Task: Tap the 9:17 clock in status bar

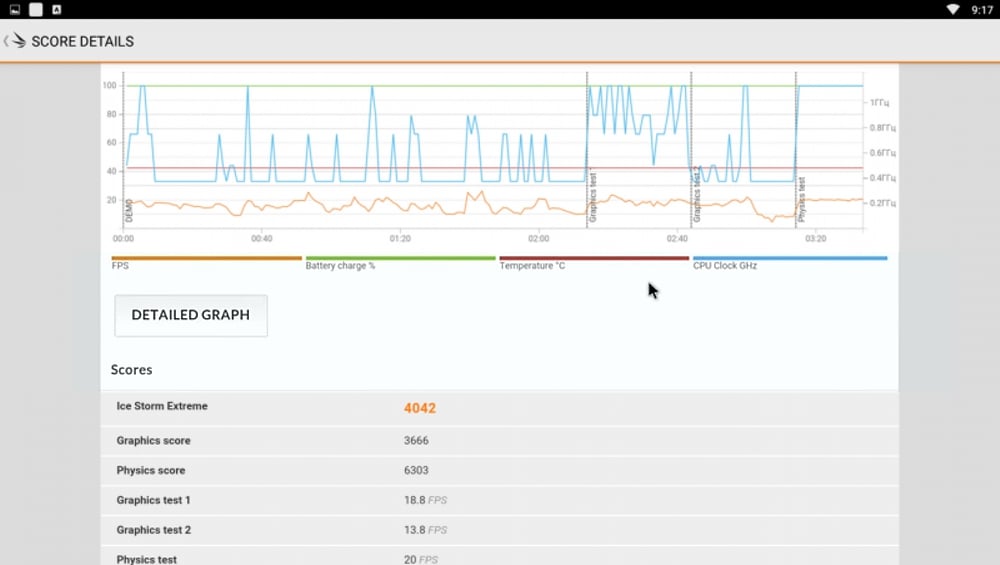Action: click(981, 9)
